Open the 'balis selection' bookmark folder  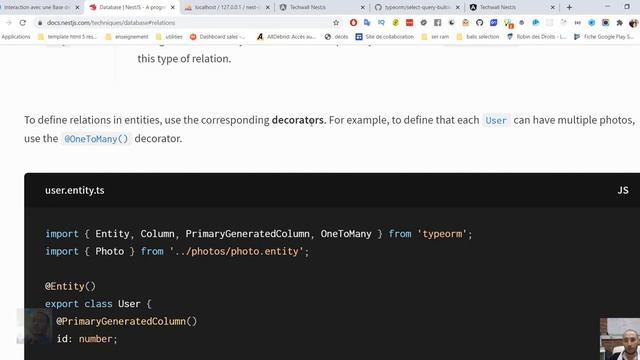[x=478, y=37]
